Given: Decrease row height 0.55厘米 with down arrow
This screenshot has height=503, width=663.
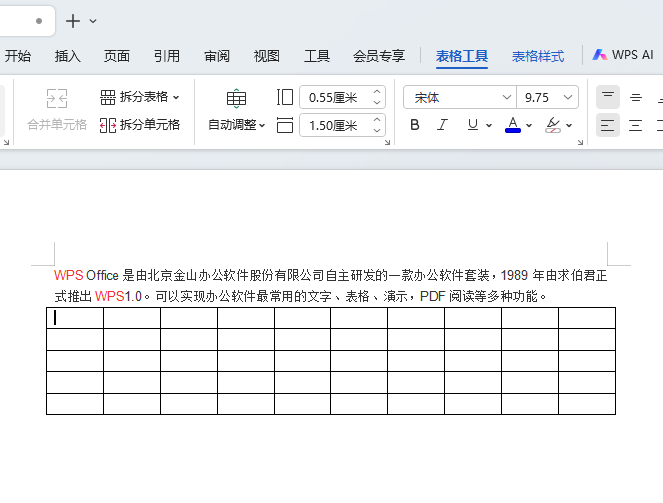Looking at the screenshot, I should 377,103.
